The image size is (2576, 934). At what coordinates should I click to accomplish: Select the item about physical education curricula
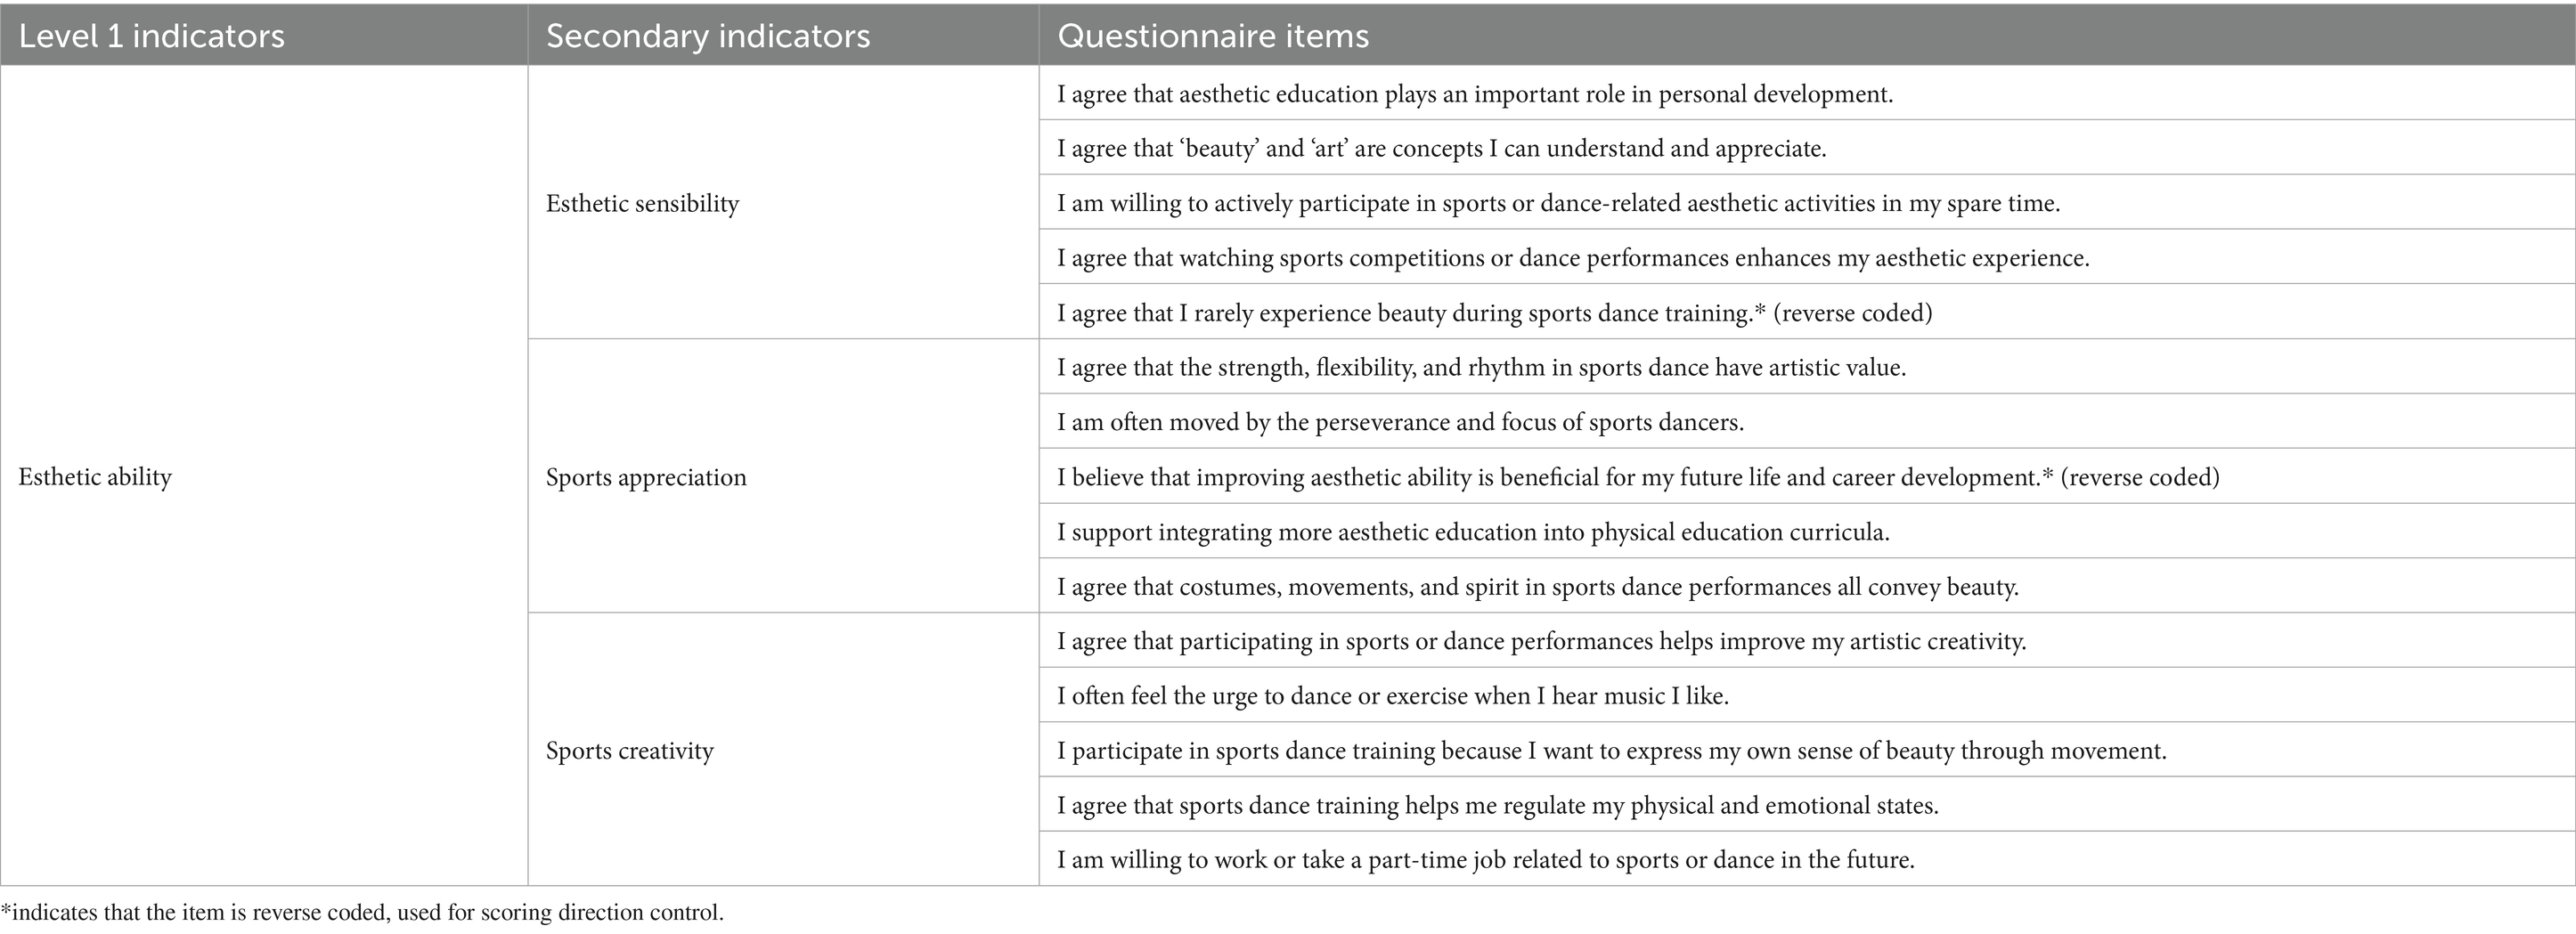1807,531
